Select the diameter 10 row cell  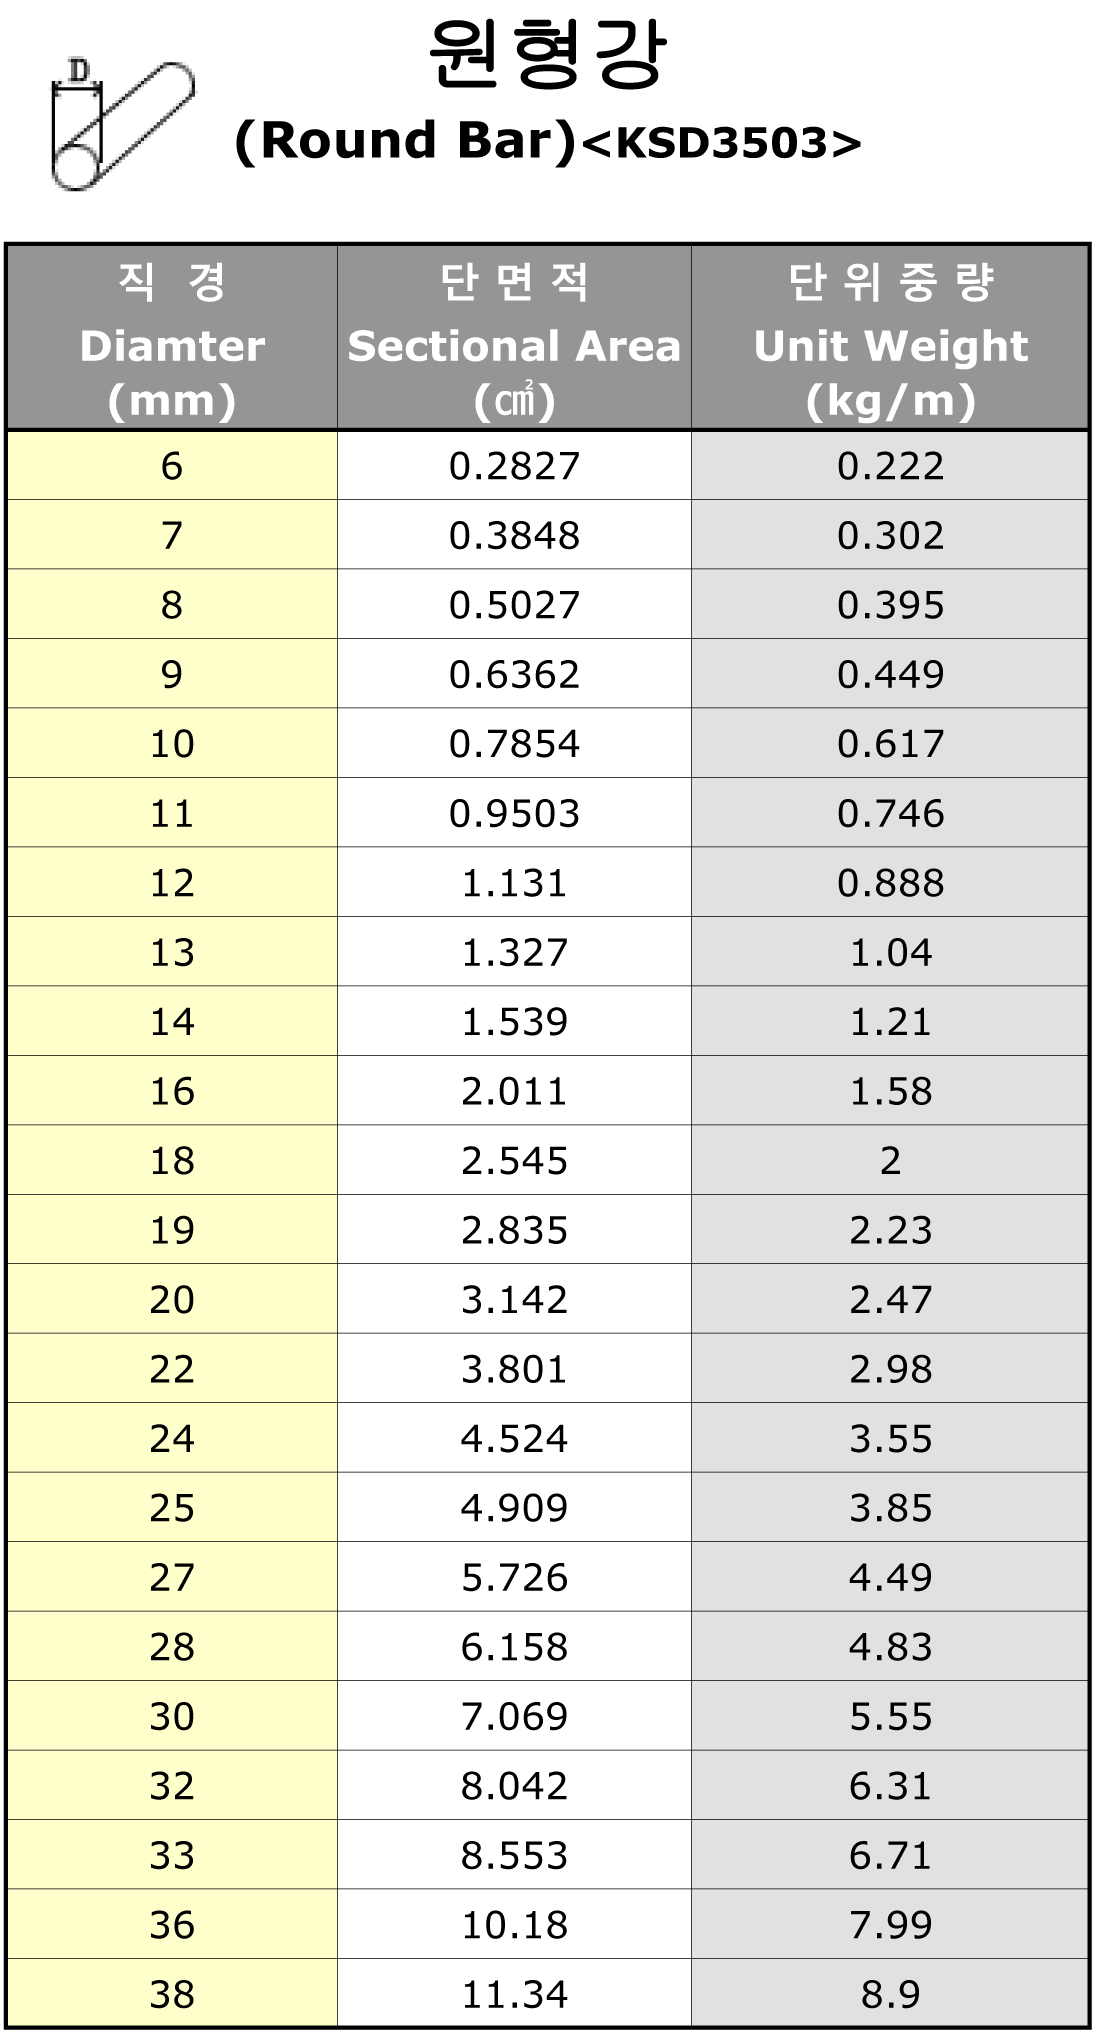[x=172, y=744]
